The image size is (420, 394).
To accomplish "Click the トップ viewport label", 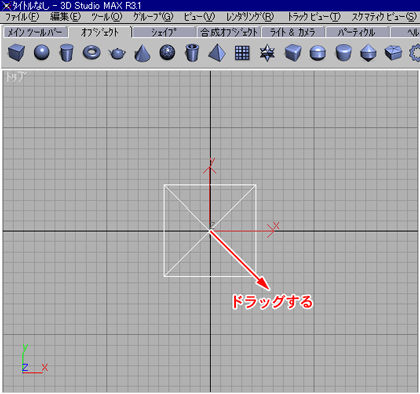I will pos(15,77).
